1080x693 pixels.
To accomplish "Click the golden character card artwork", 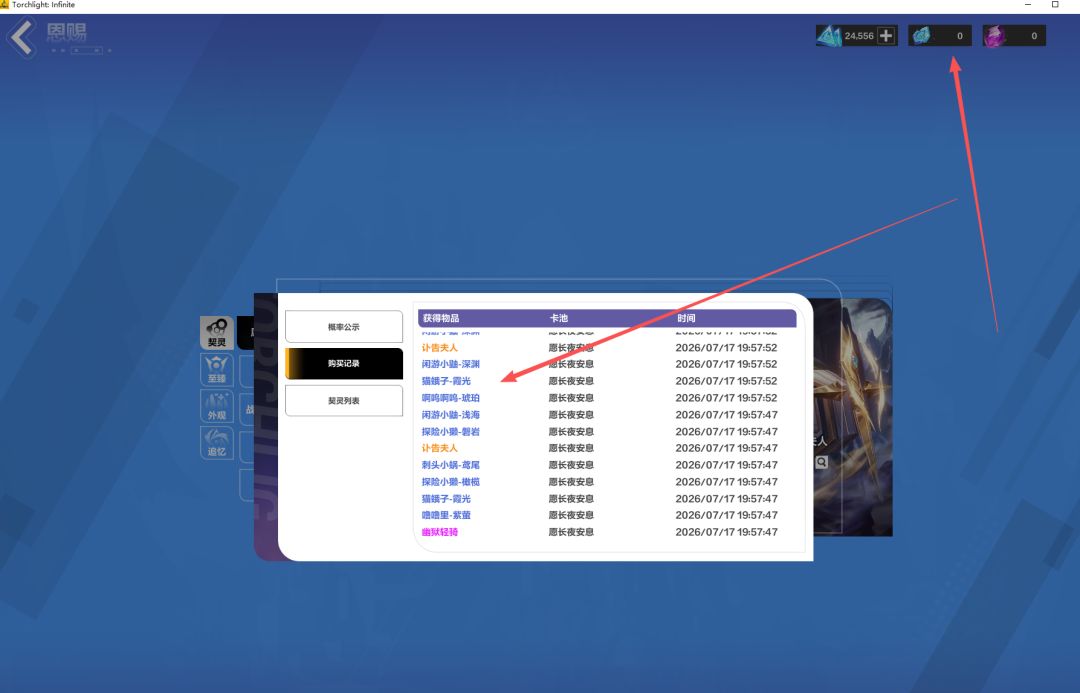I will (x=853, y=417).
